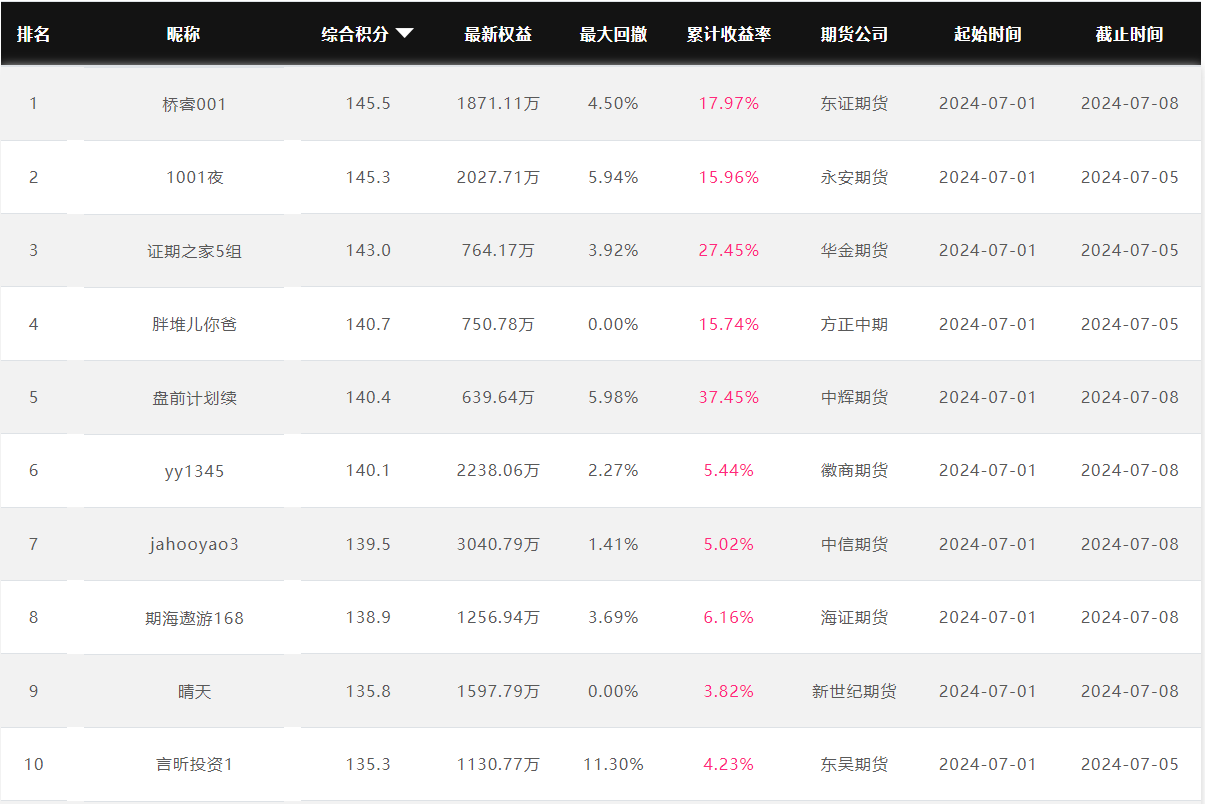Click equity value 3040.79万

[498, 544]
